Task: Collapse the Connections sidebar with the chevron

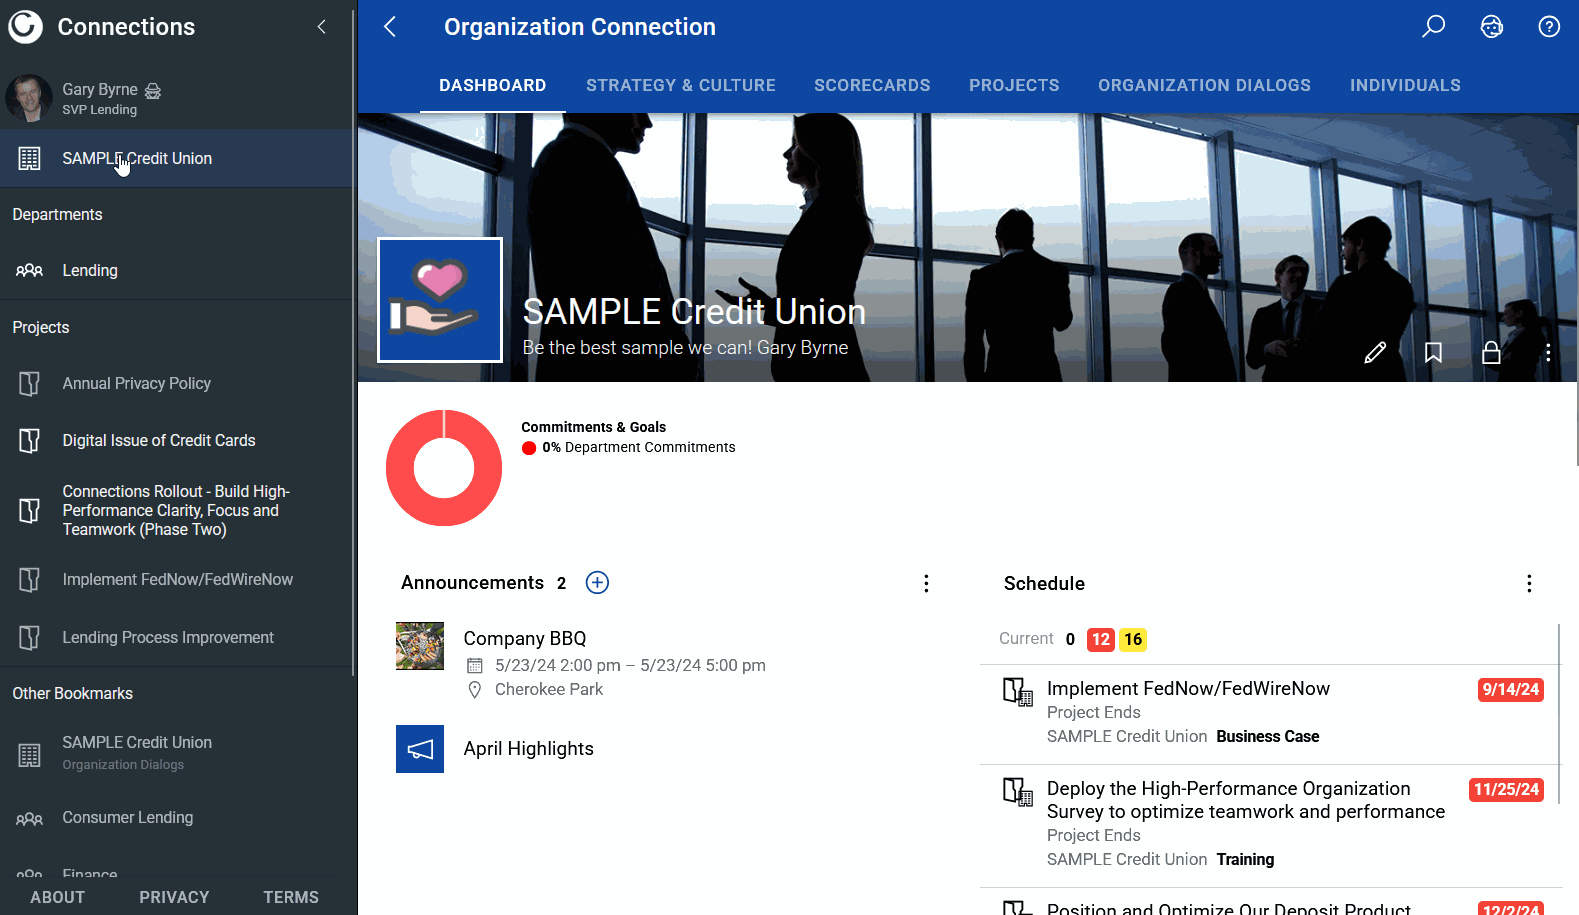Action: tap(321, 27)
